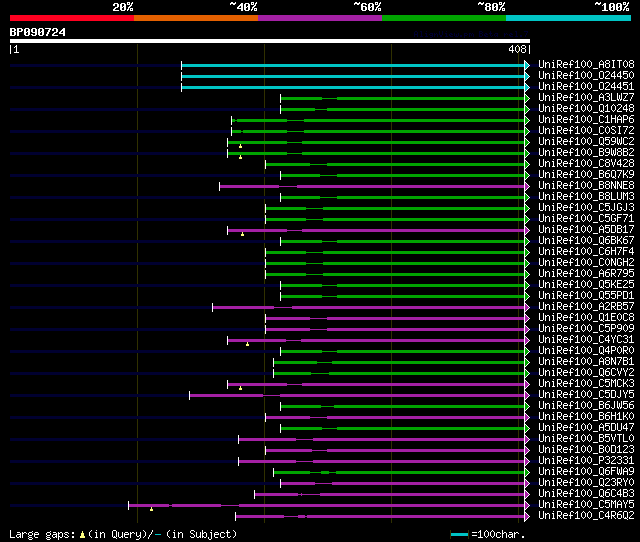
Task: Open the UniRef100_Q5KE25 label
Action: pyautogui.click(x=586, y=284)
